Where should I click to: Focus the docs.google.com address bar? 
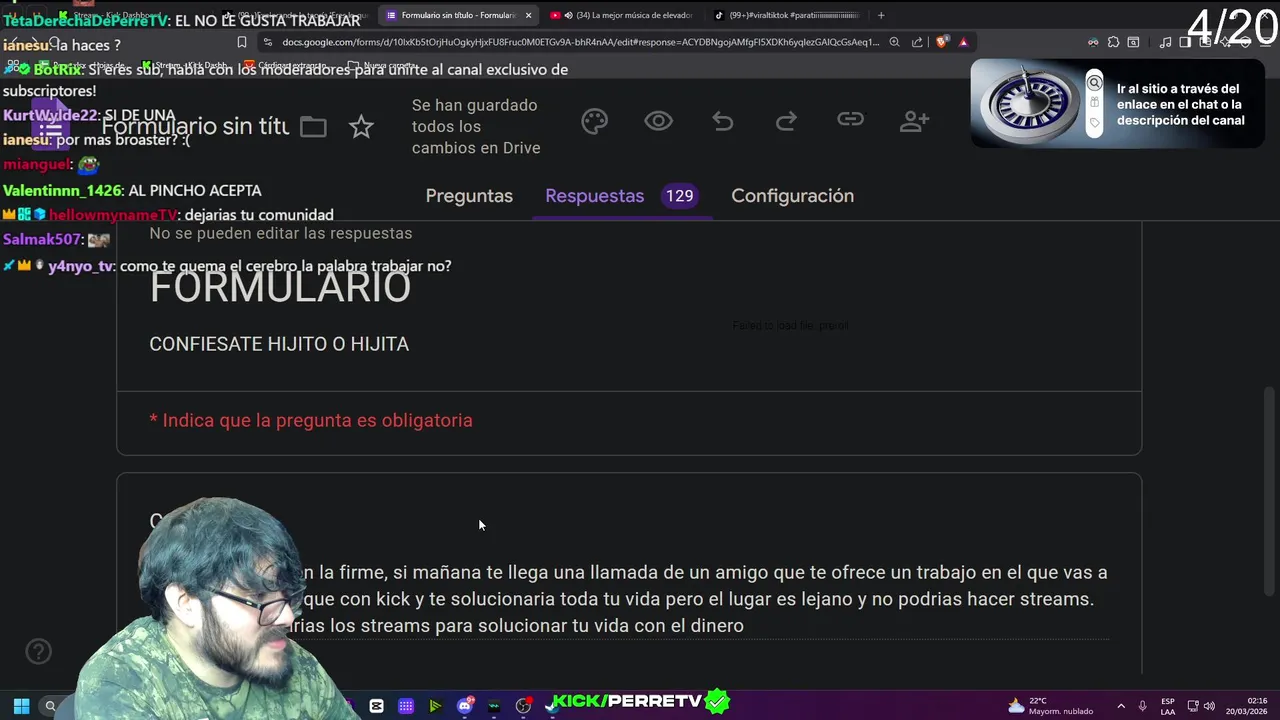click(x=580, y=42)
